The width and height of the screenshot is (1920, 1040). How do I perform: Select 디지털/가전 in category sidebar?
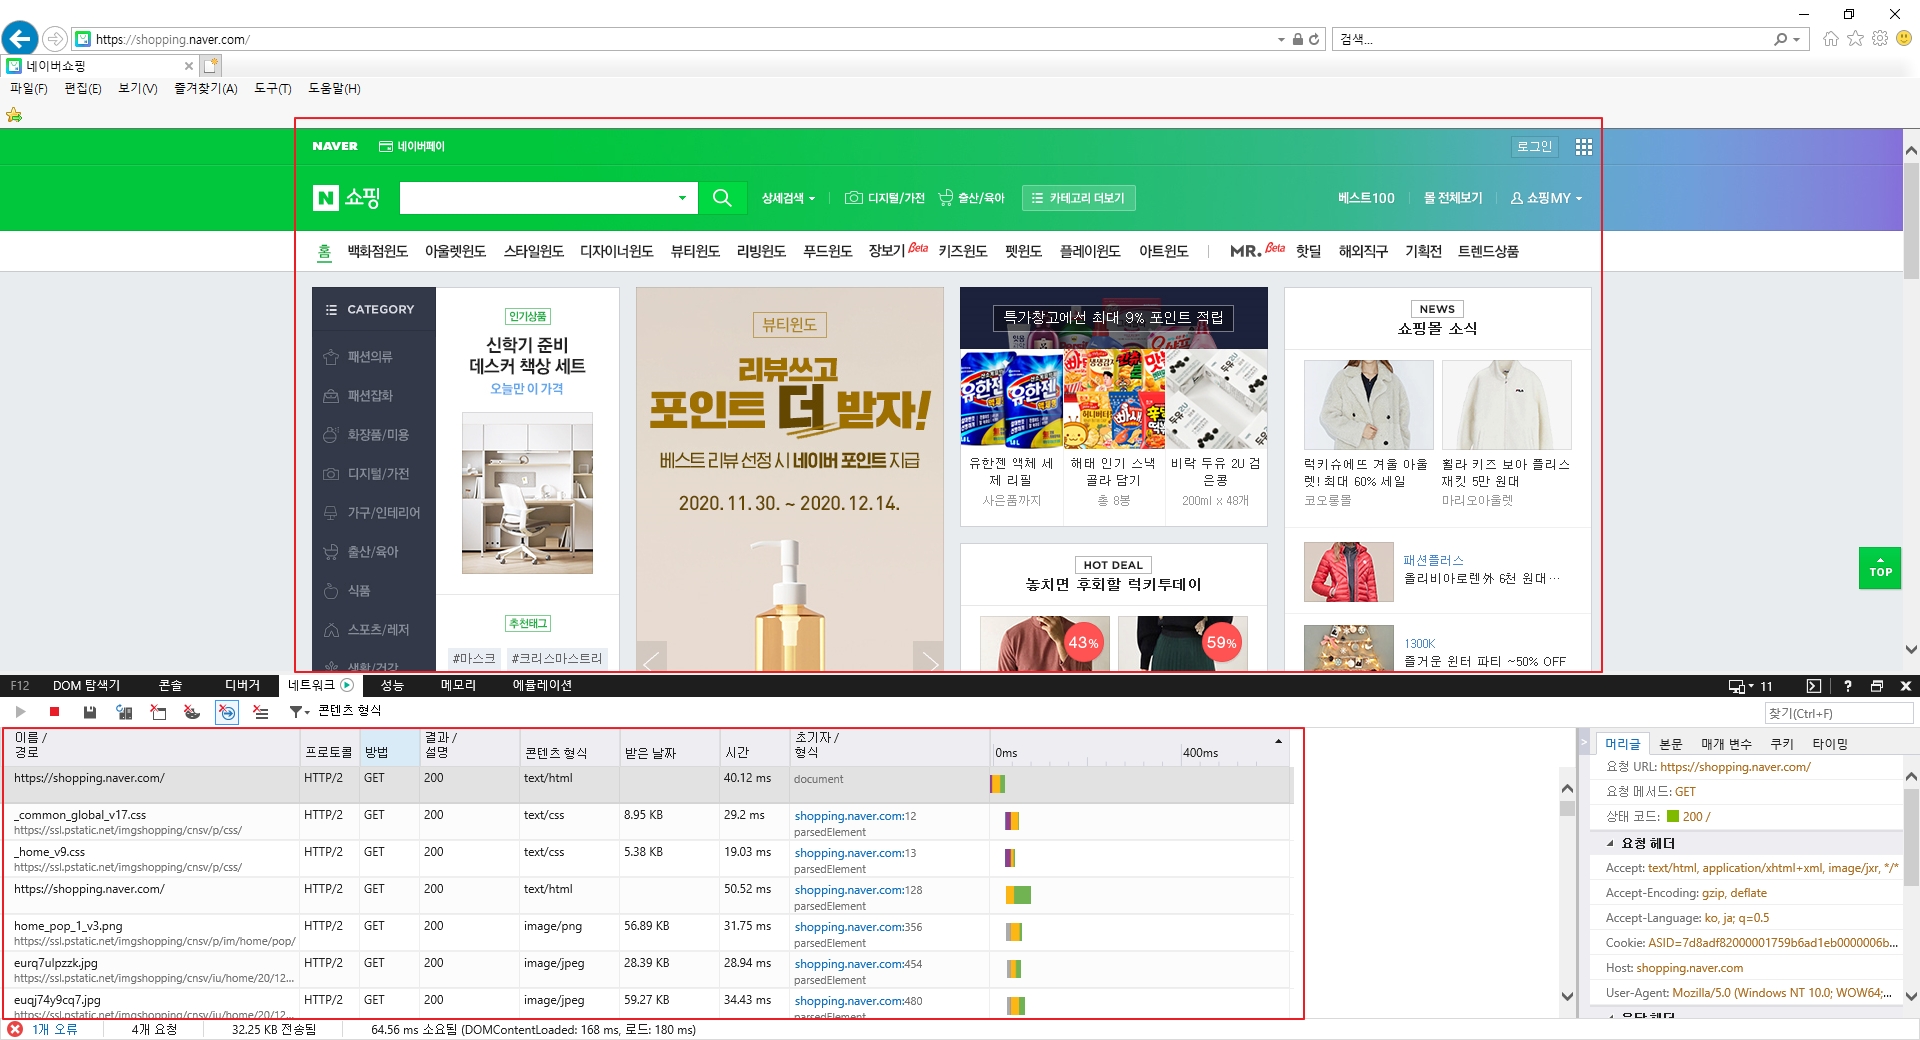(x=366, y=474)
